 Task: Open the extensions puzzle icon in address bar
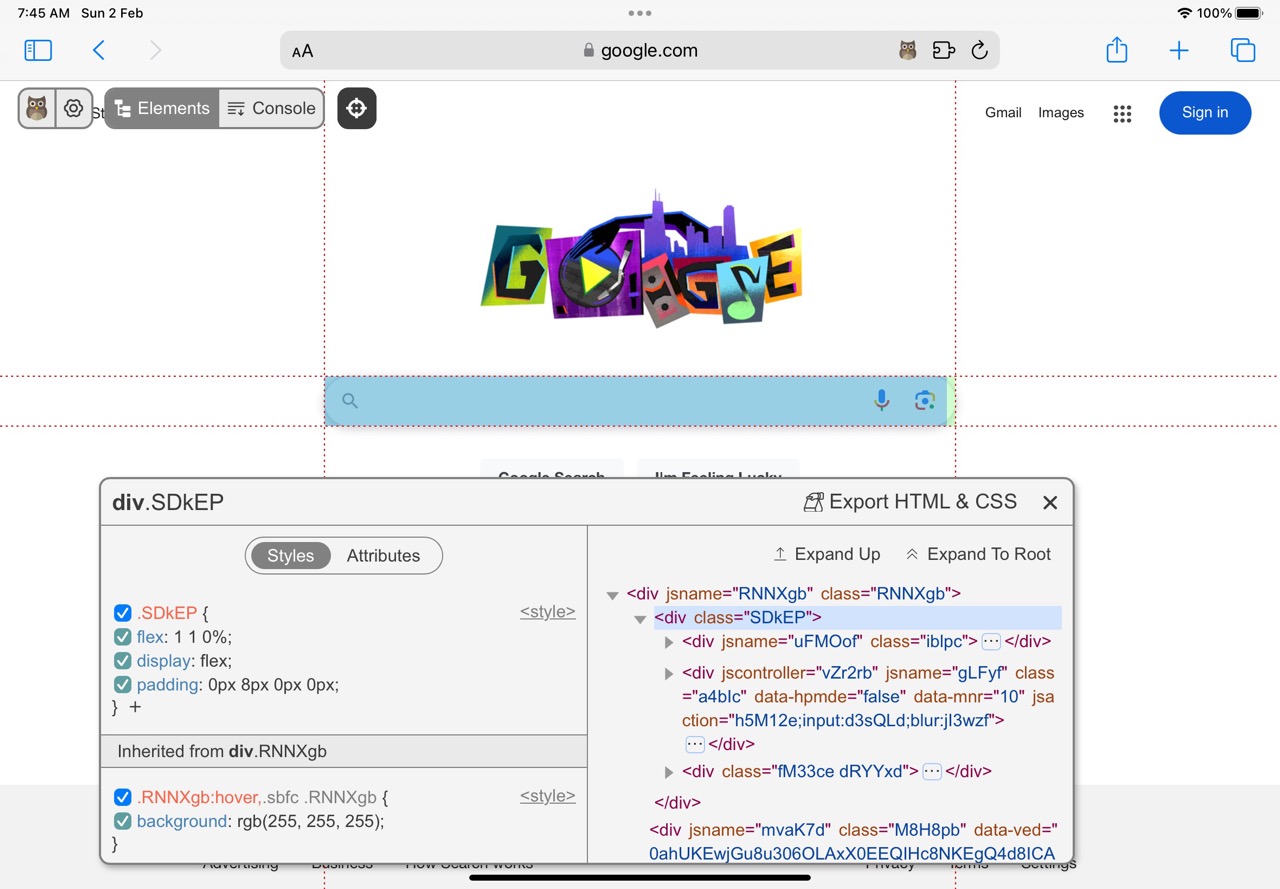pyautogui.click(x=943, y=50)
